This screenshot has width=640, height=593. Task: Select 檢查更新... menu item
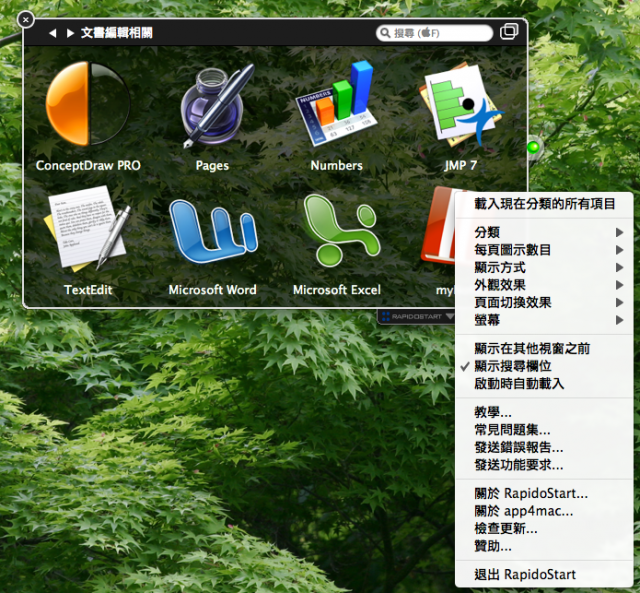[544, 529]
